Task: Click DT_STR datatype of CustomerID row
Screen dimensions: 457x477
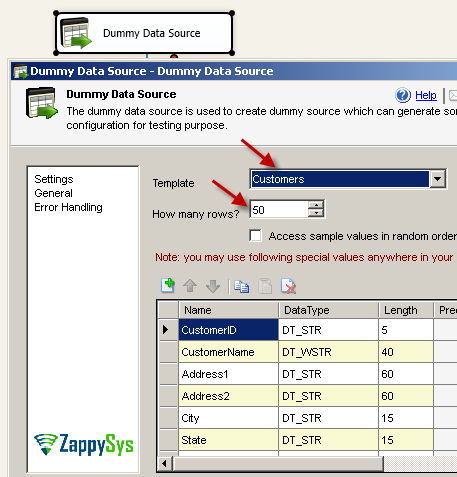Action: (x=328, y=330)
